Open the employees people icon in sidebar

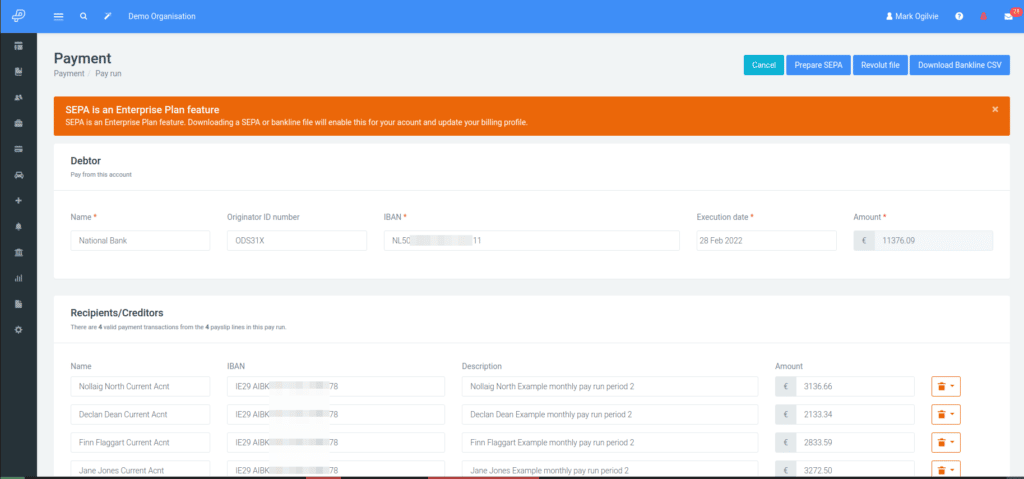coord(18,97)
